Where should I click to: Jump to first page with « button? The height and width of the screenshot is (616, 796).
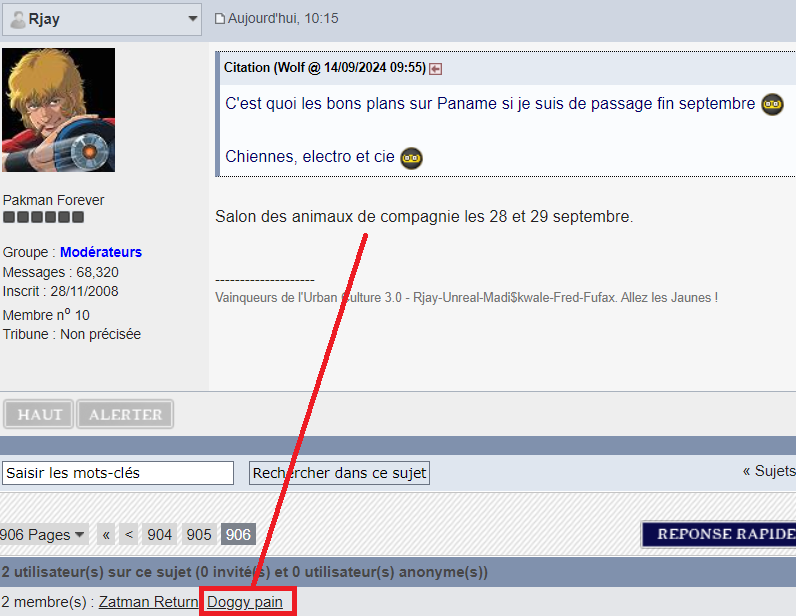[106, 535]
